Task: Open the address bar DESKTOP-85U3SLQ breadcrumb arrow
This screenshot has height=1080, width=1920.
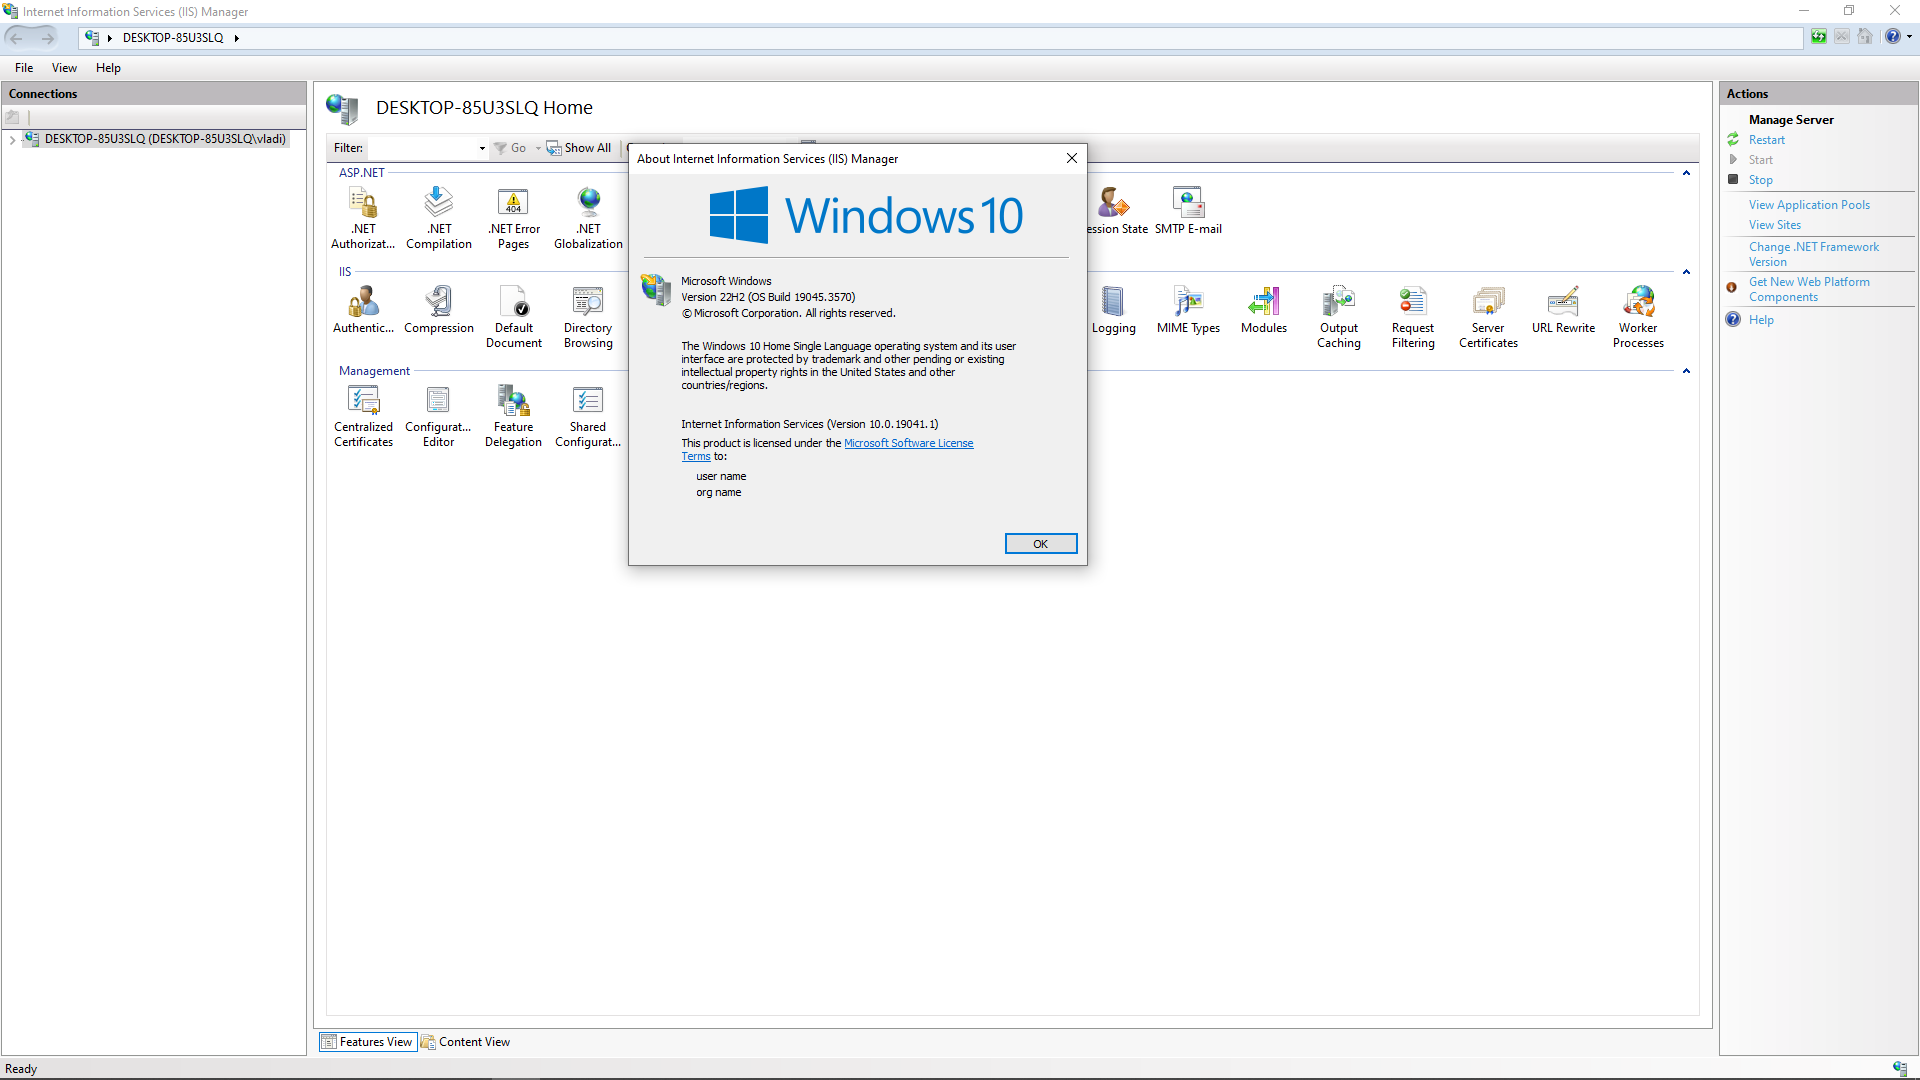Action: (x=236, y=38)
